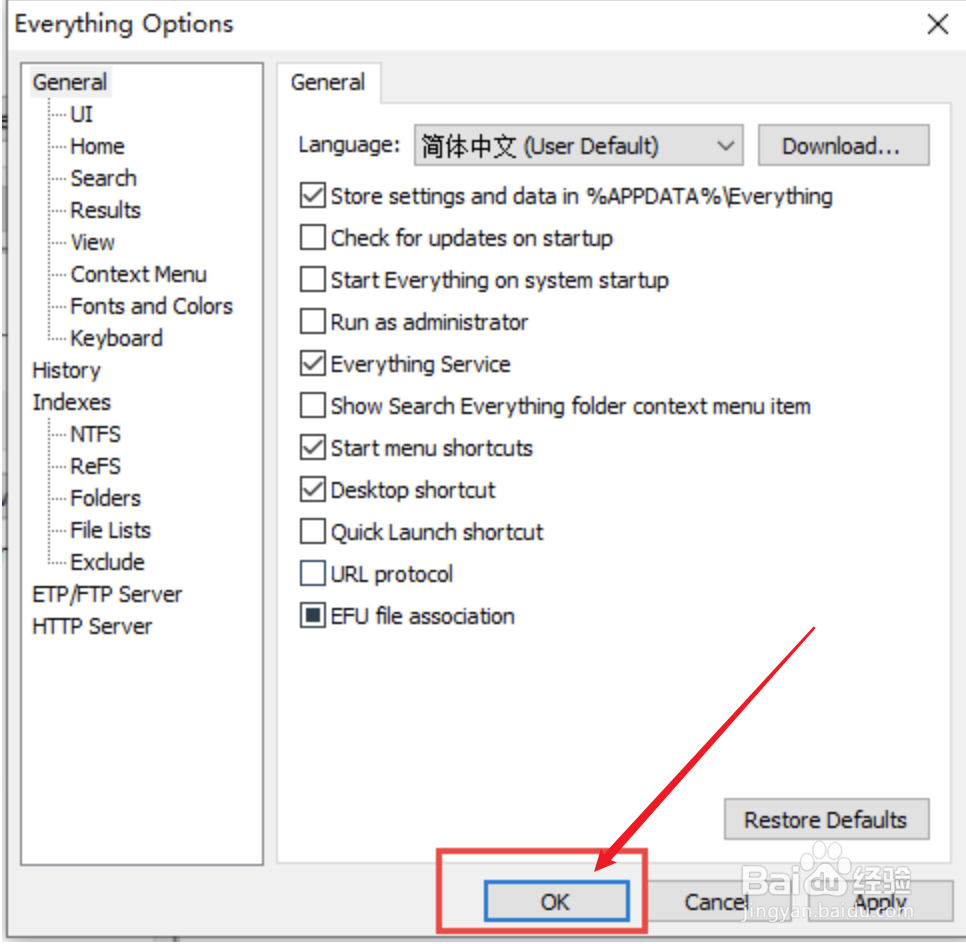Select ETP/FTP Server in the tree
The width and height of the screenshot is (966, 944).
(107, 595)
